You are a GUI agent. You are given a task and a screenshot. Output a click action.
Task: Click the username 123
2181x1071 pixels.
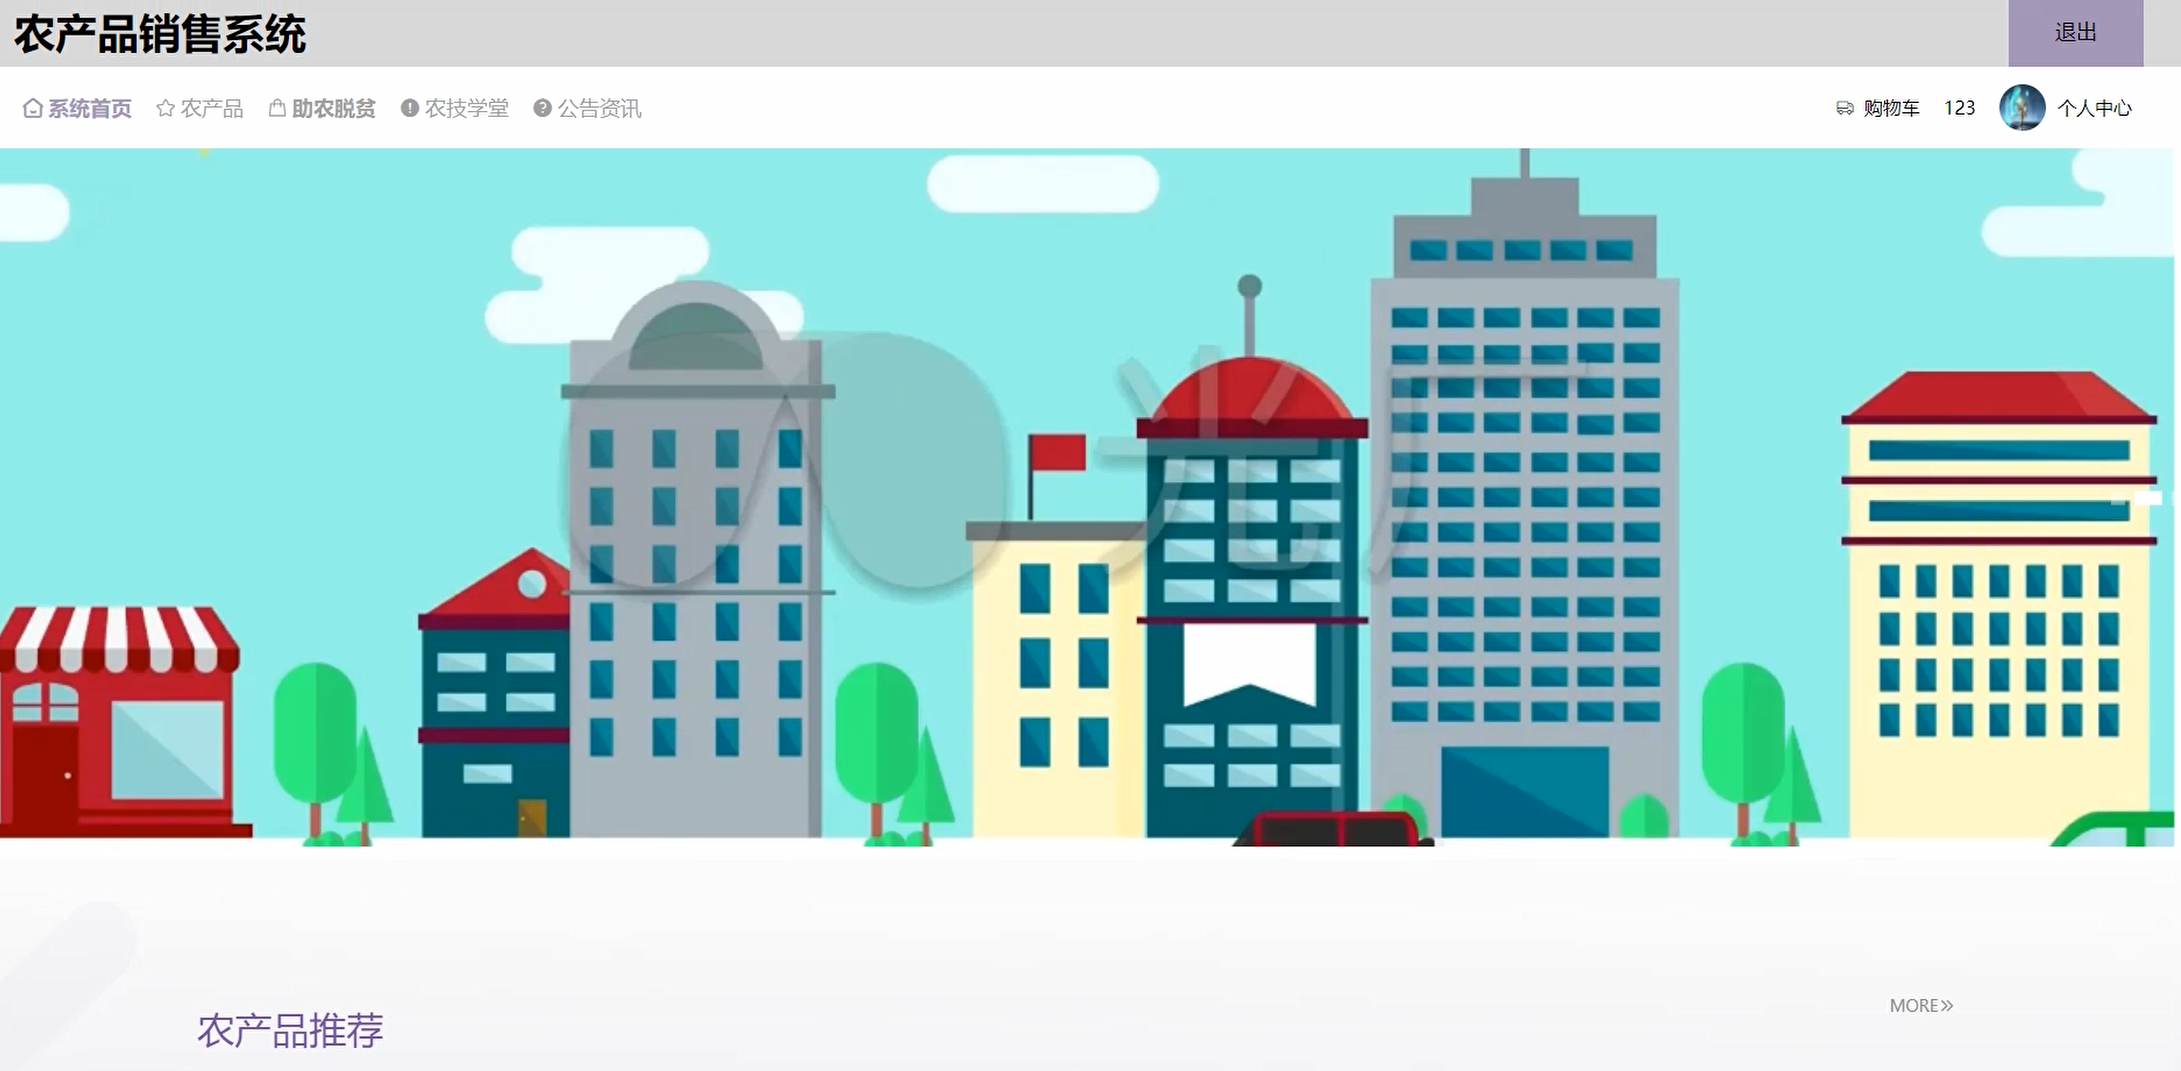(x=1960, y=108)
